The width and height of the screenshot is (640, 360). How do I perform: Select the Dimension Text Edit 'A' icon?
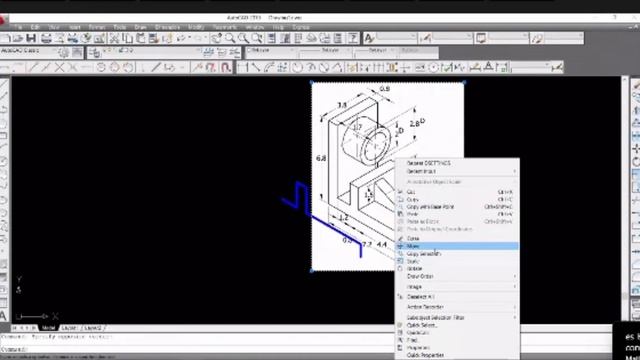point(488,67)
